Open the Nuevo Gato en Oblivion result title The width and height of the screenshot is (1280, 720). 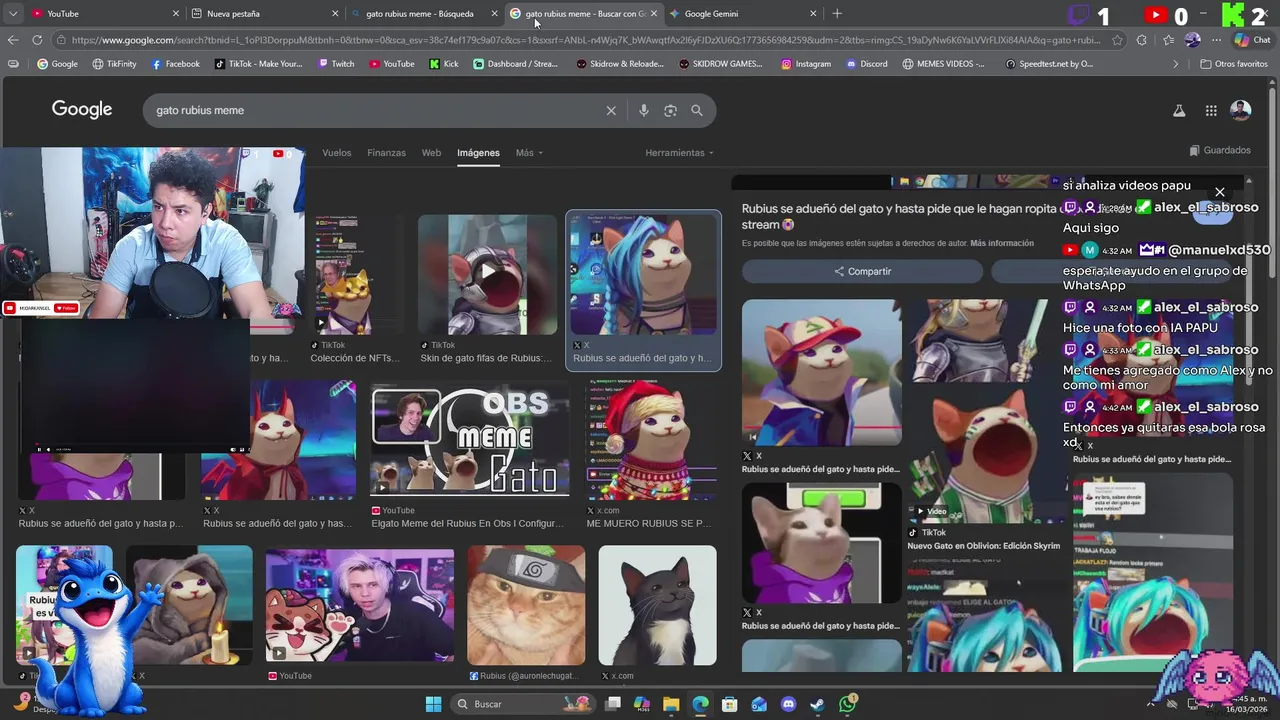click(x=983, y=546)
